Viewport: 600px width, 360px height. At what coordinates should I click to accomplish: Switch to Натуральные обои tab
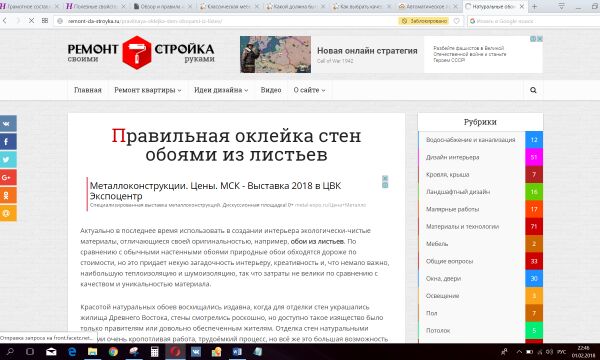(x=494, y=7)
